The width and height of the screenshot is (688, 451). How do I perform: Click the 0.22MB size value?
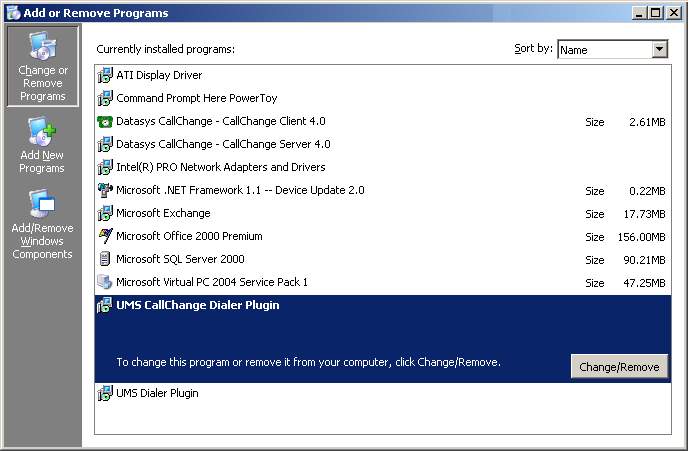click(647, 191)
